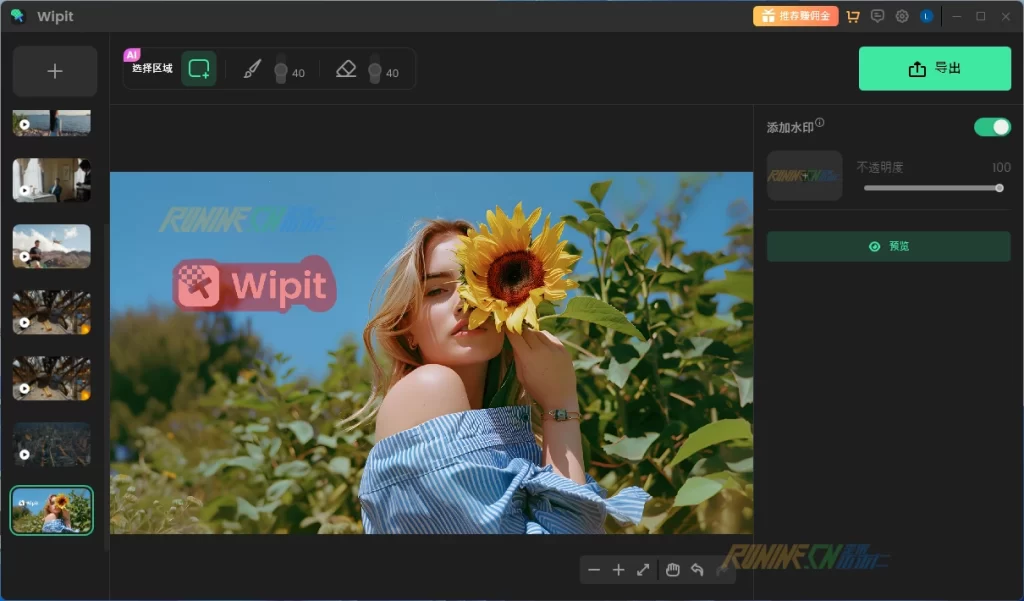Toggle the 添加水印 watermark switch
This screenshot has width=1024, height=601.
992,127
